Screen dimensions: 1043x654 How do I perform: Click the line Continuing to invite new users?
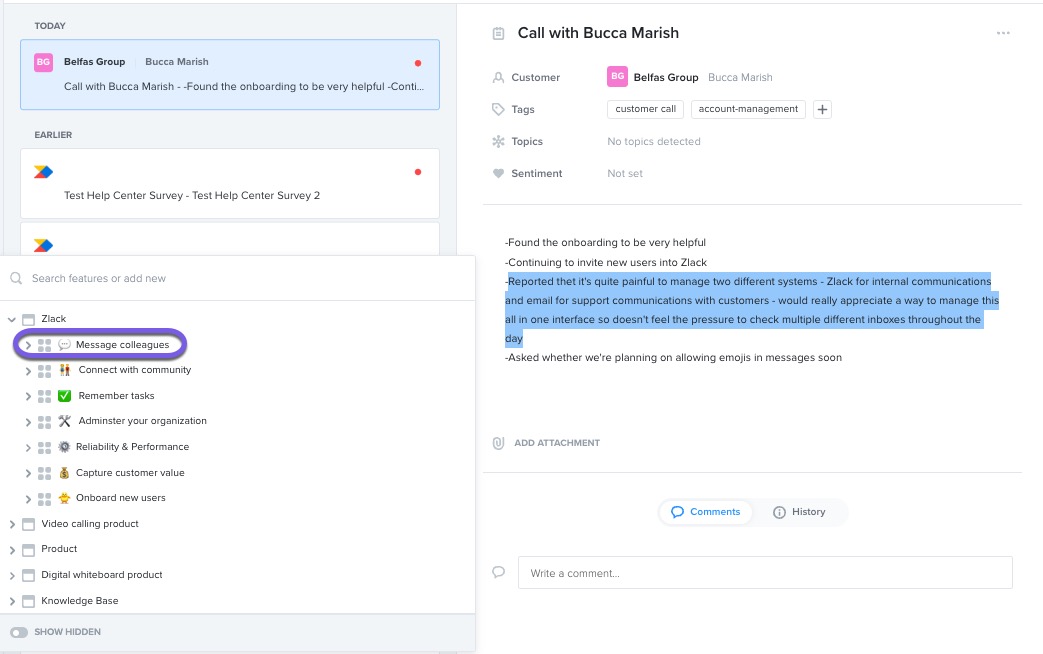(606, 262)
